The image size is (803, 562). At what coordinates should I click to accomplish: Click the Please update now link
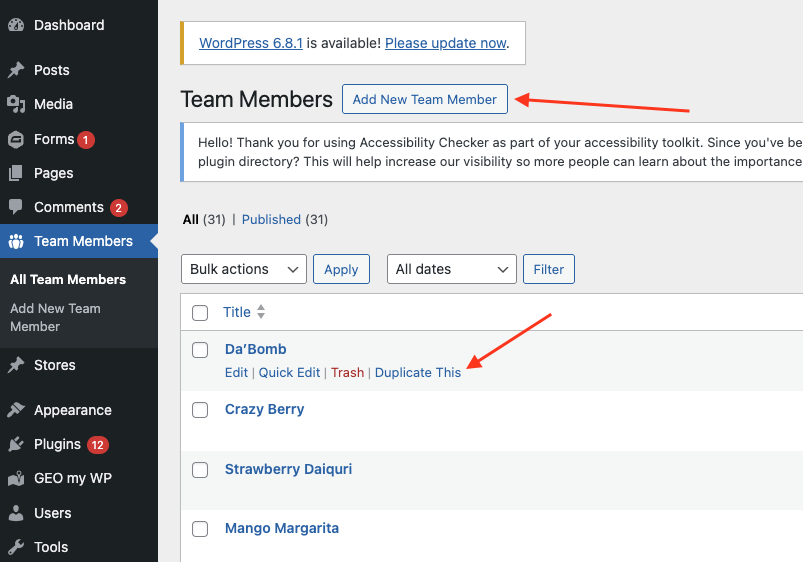[446, 43]
